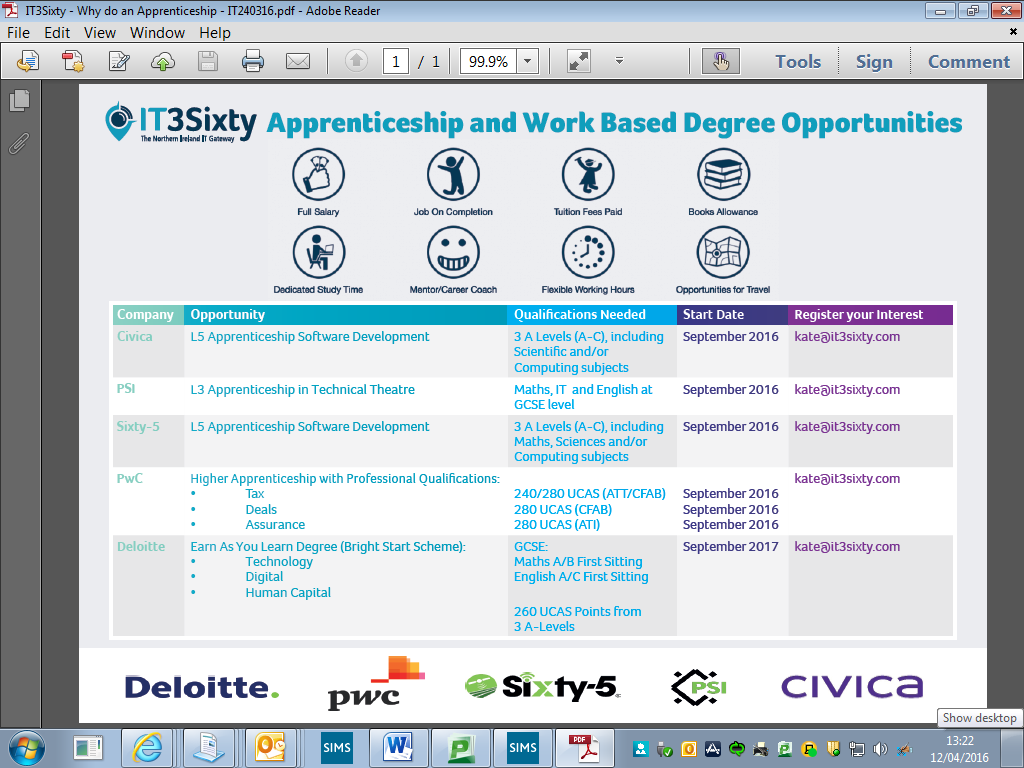Click the Sign pane button
The height and width of the screenshot is (768, 1024).
(873, 62)
